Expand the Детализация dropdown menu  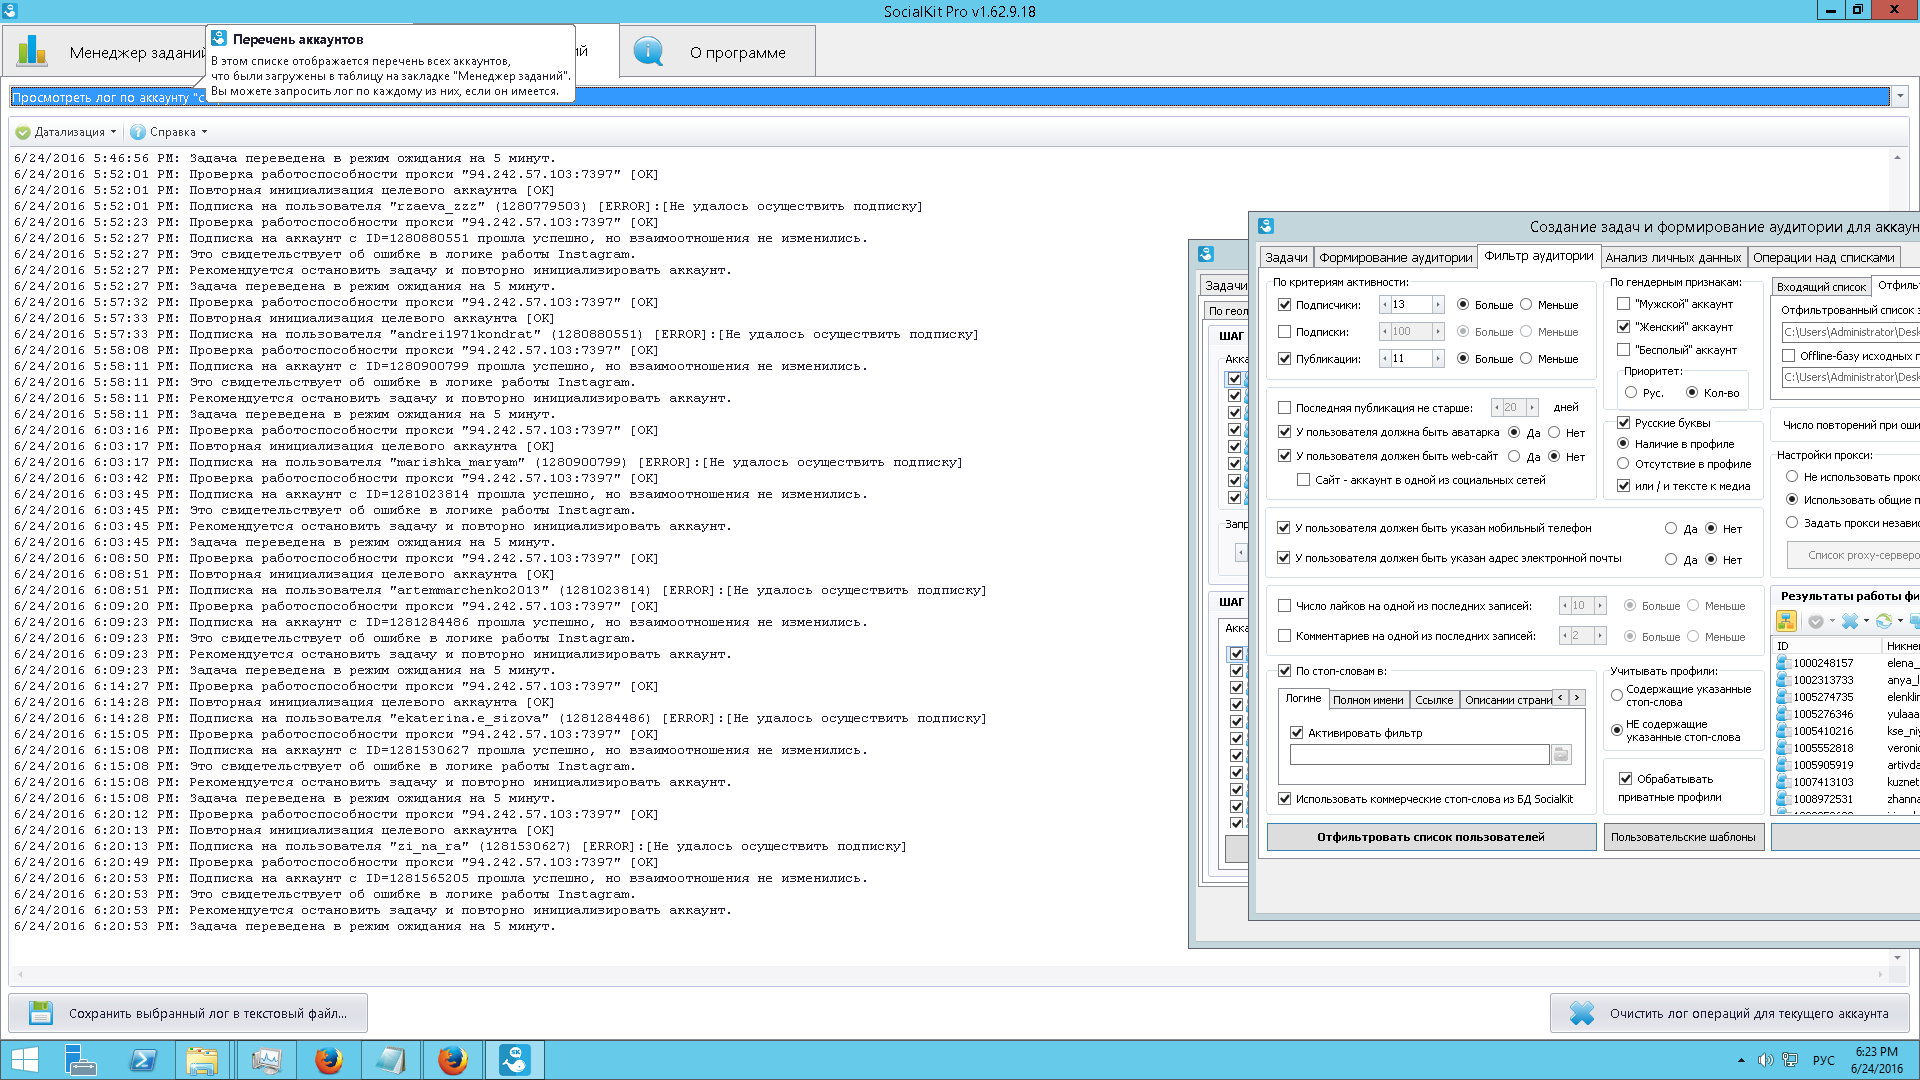(113, 132)
